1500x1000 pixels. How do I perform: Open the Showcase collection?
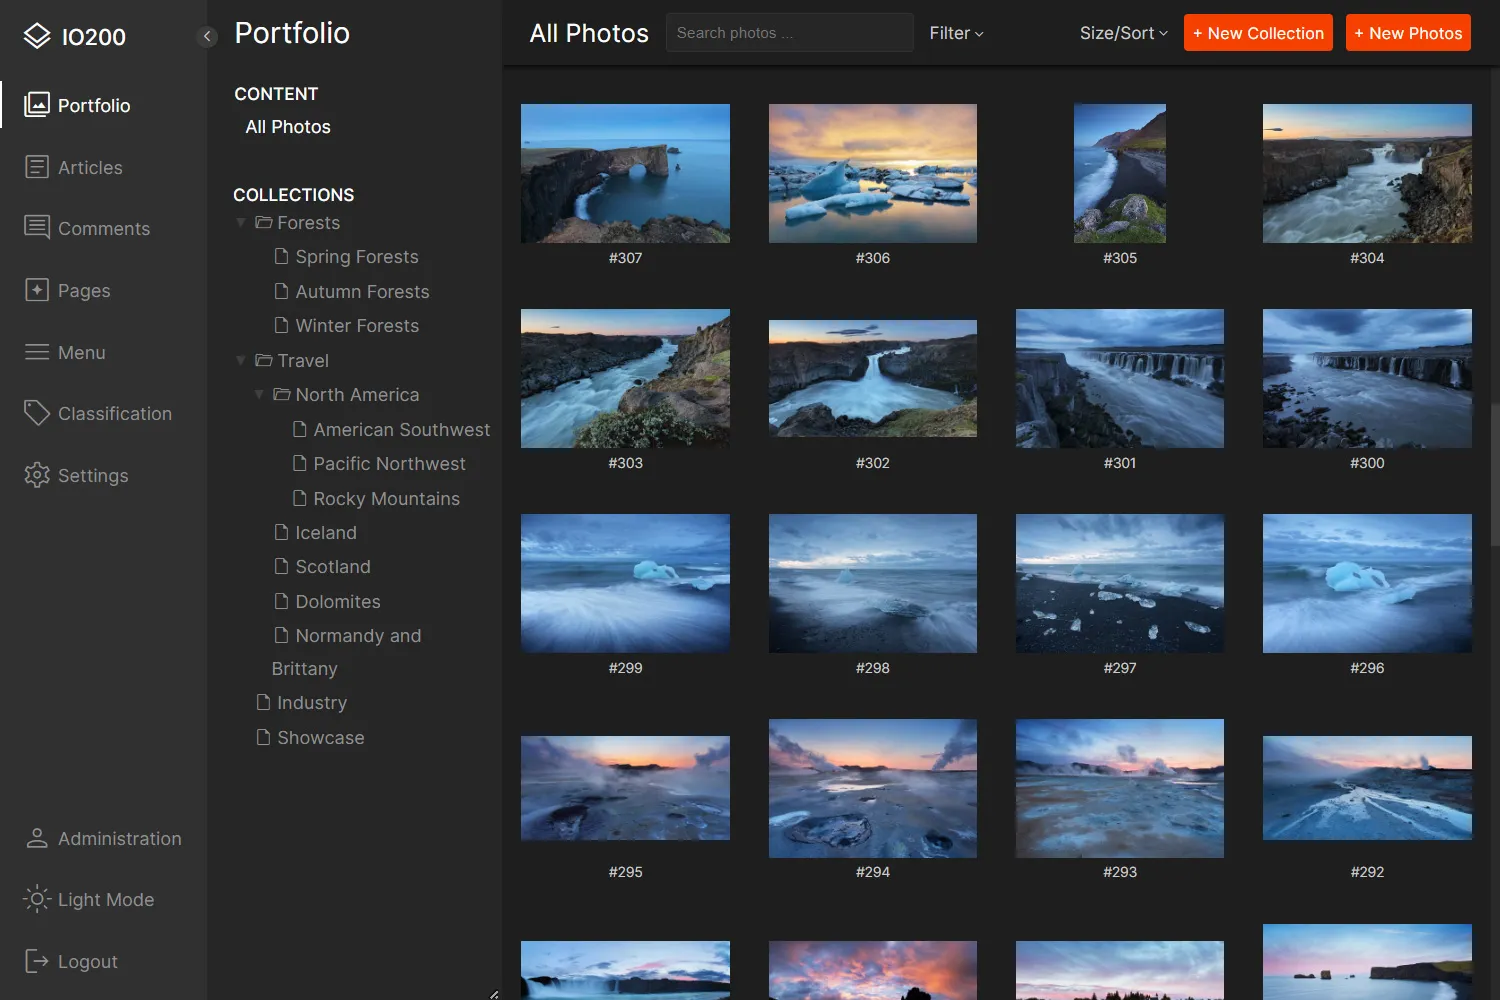tap(320, 737)
